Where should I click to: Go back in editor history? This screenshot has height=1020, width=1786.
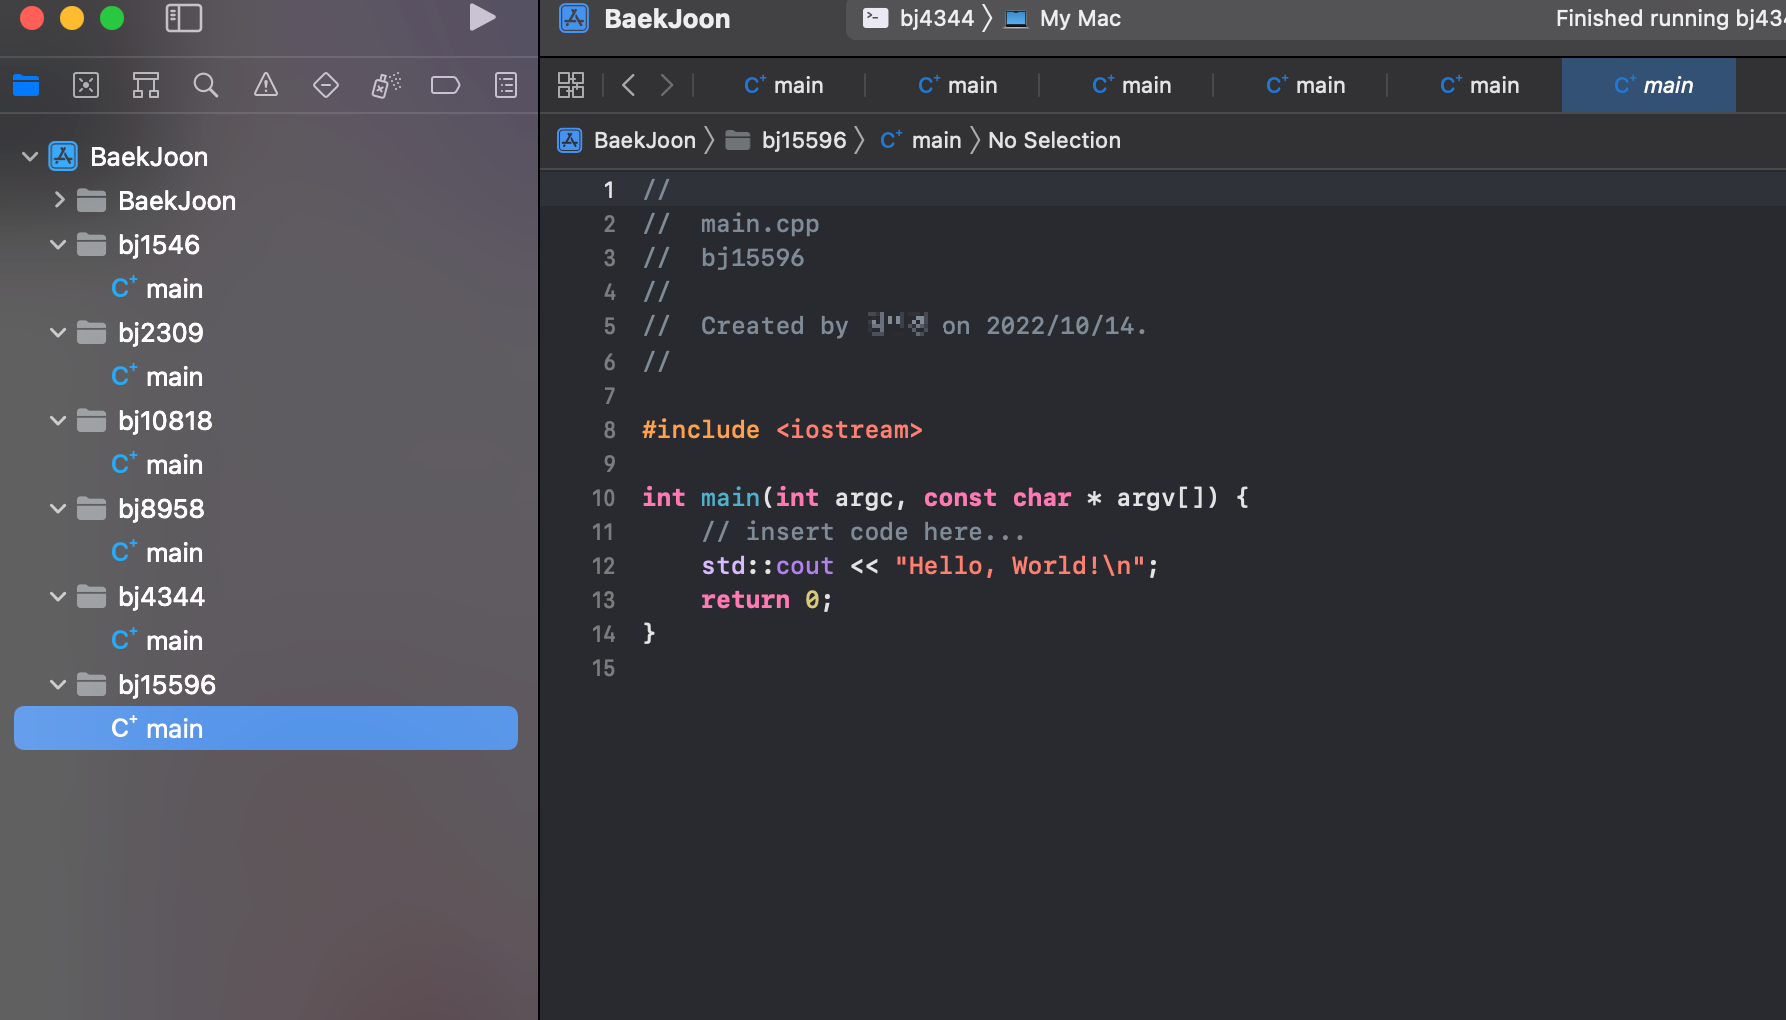coord(629,85)
